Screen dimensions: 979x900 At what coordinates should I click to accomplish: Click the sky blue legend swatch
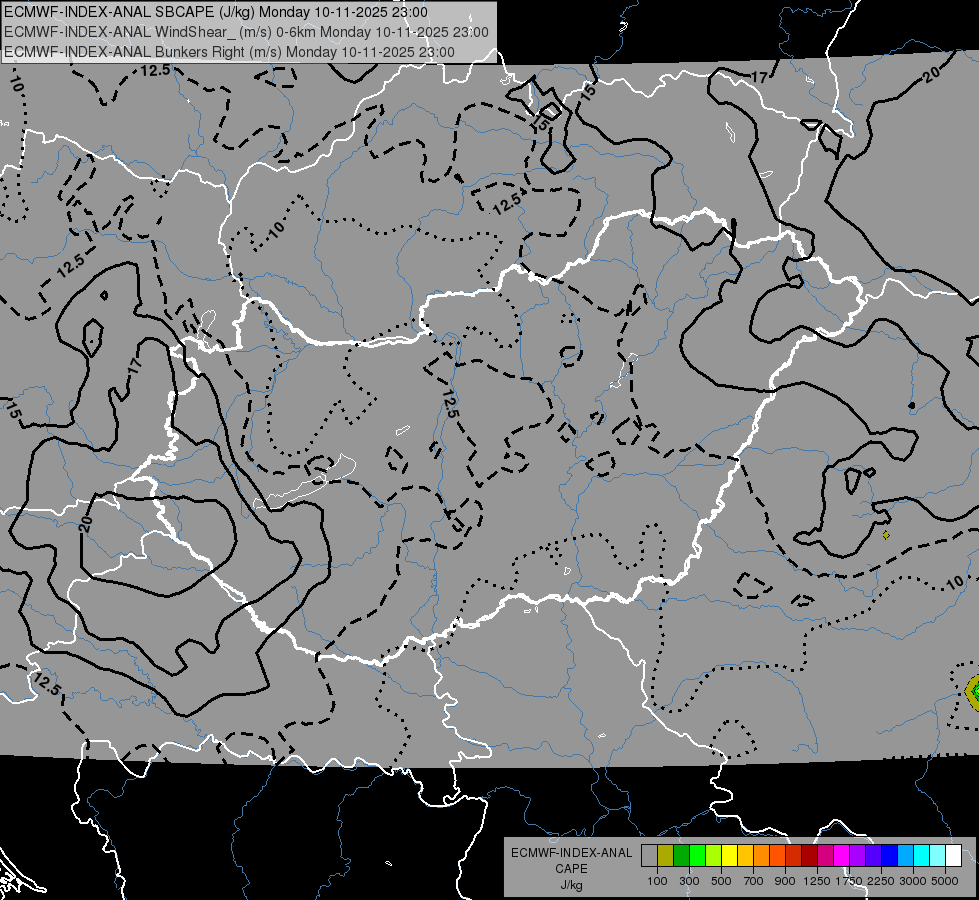906,855
